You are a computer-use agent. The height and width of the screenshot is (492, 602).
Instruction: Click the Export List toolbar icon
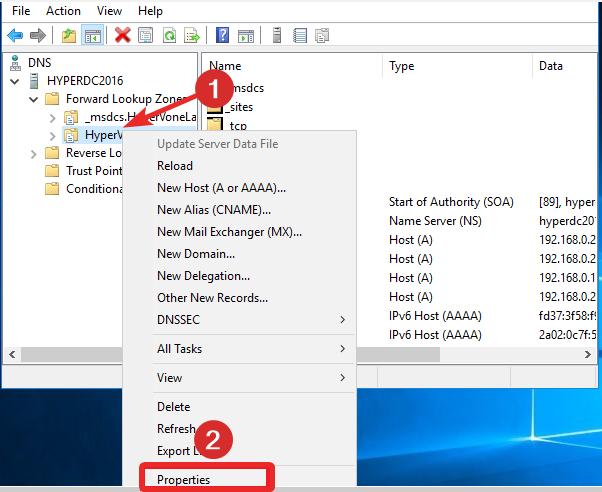pos(192,35)
